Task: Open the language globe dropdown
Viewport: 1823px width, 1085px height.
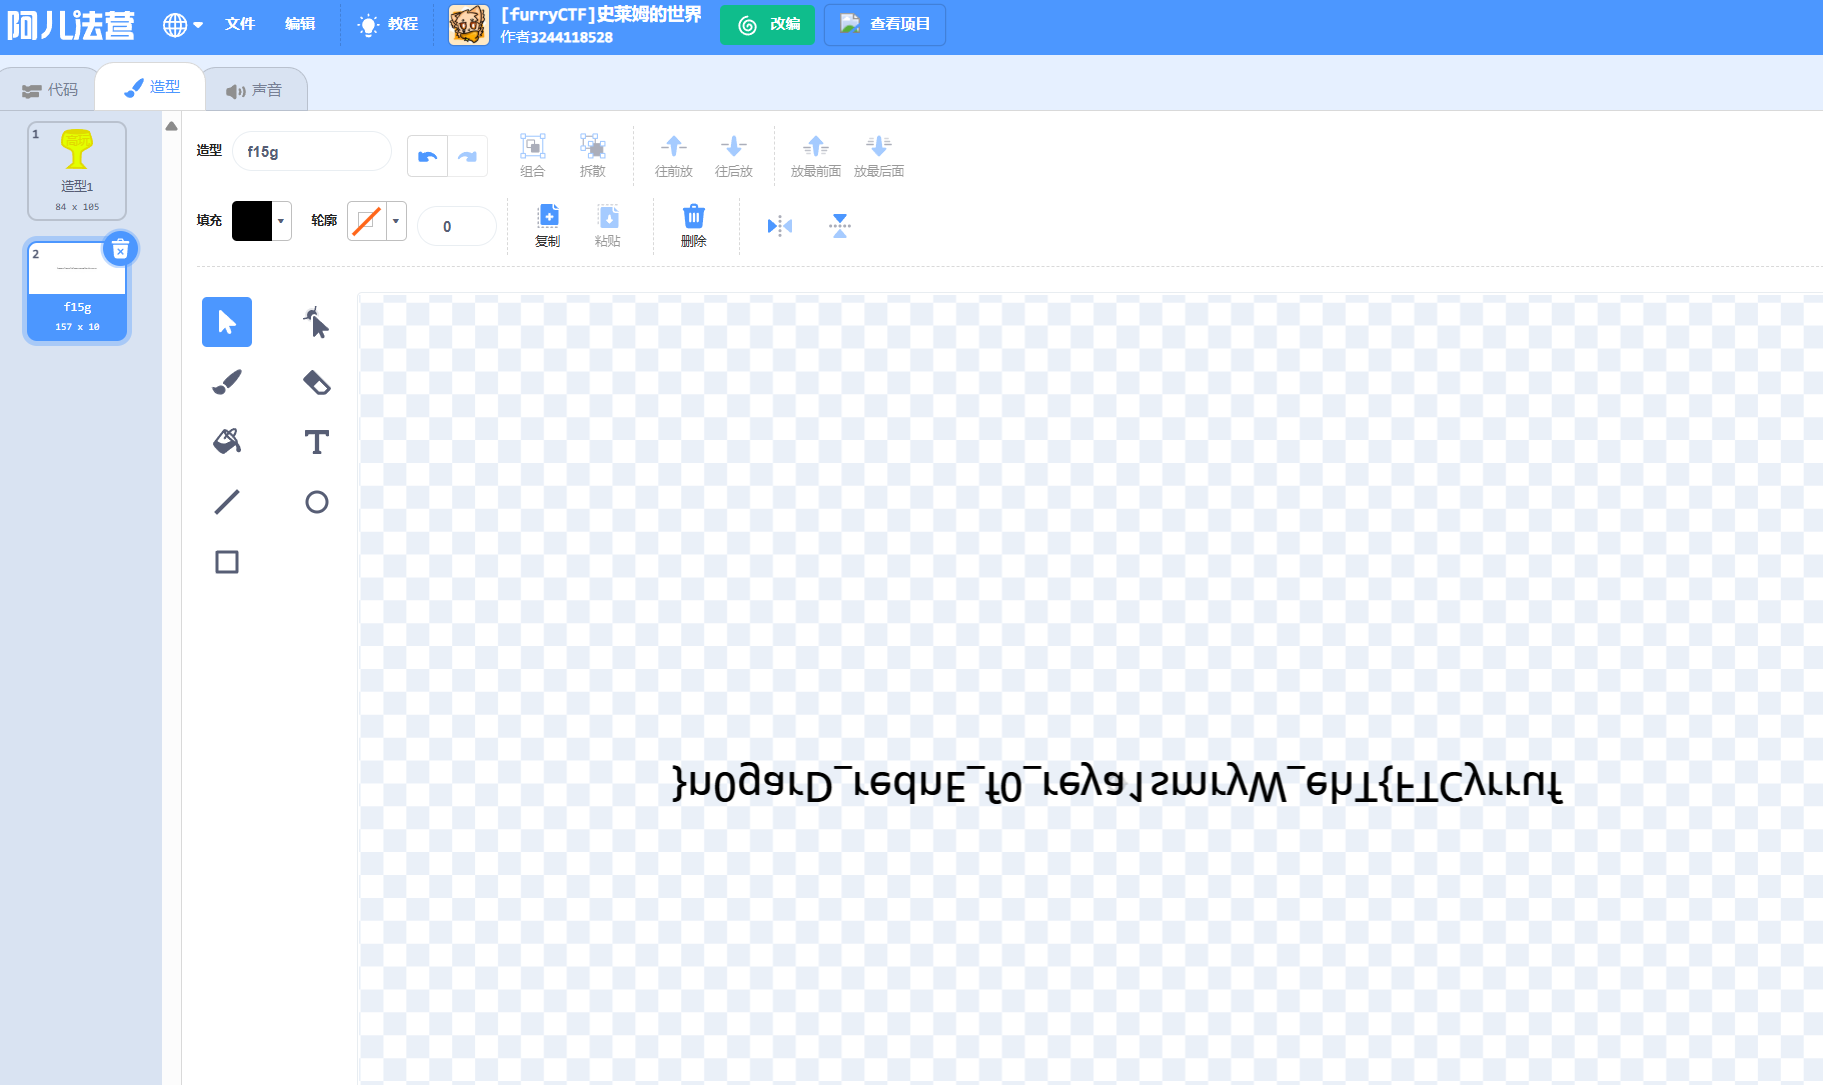Action: (182, 25)
